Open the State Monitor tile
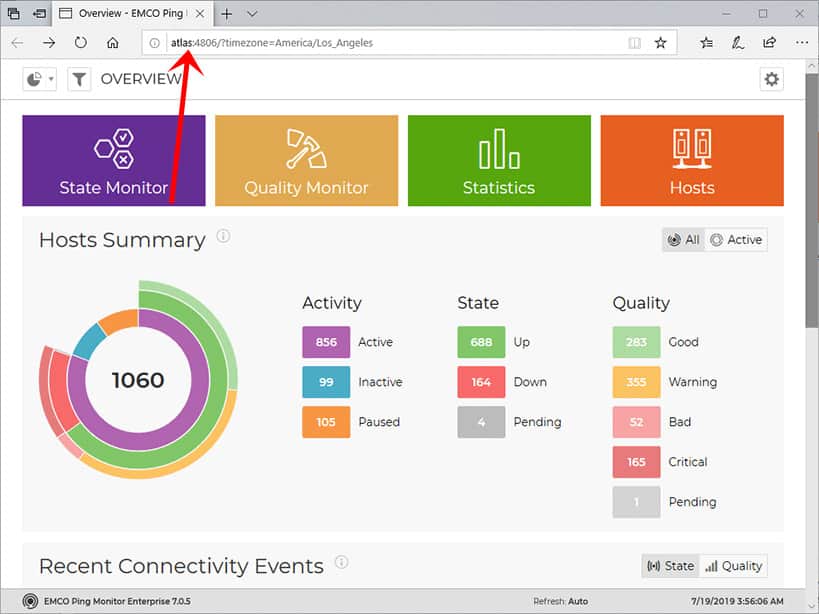 coord(114,160)
